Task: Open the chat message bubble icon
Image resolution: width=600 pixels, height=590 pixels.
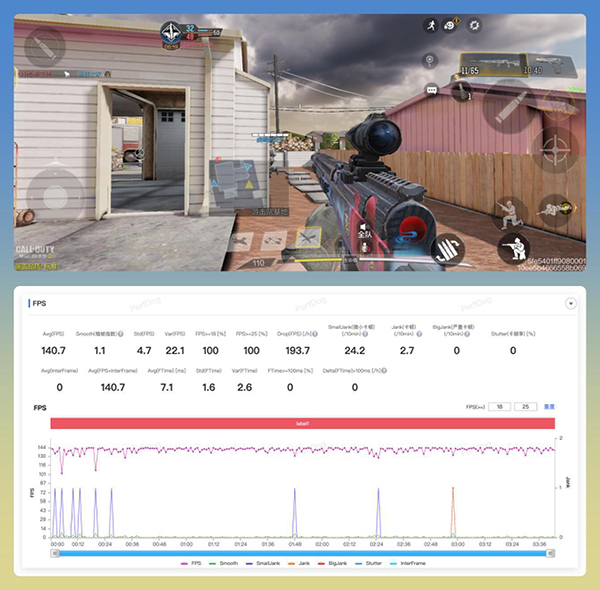Action: [432, 89]
